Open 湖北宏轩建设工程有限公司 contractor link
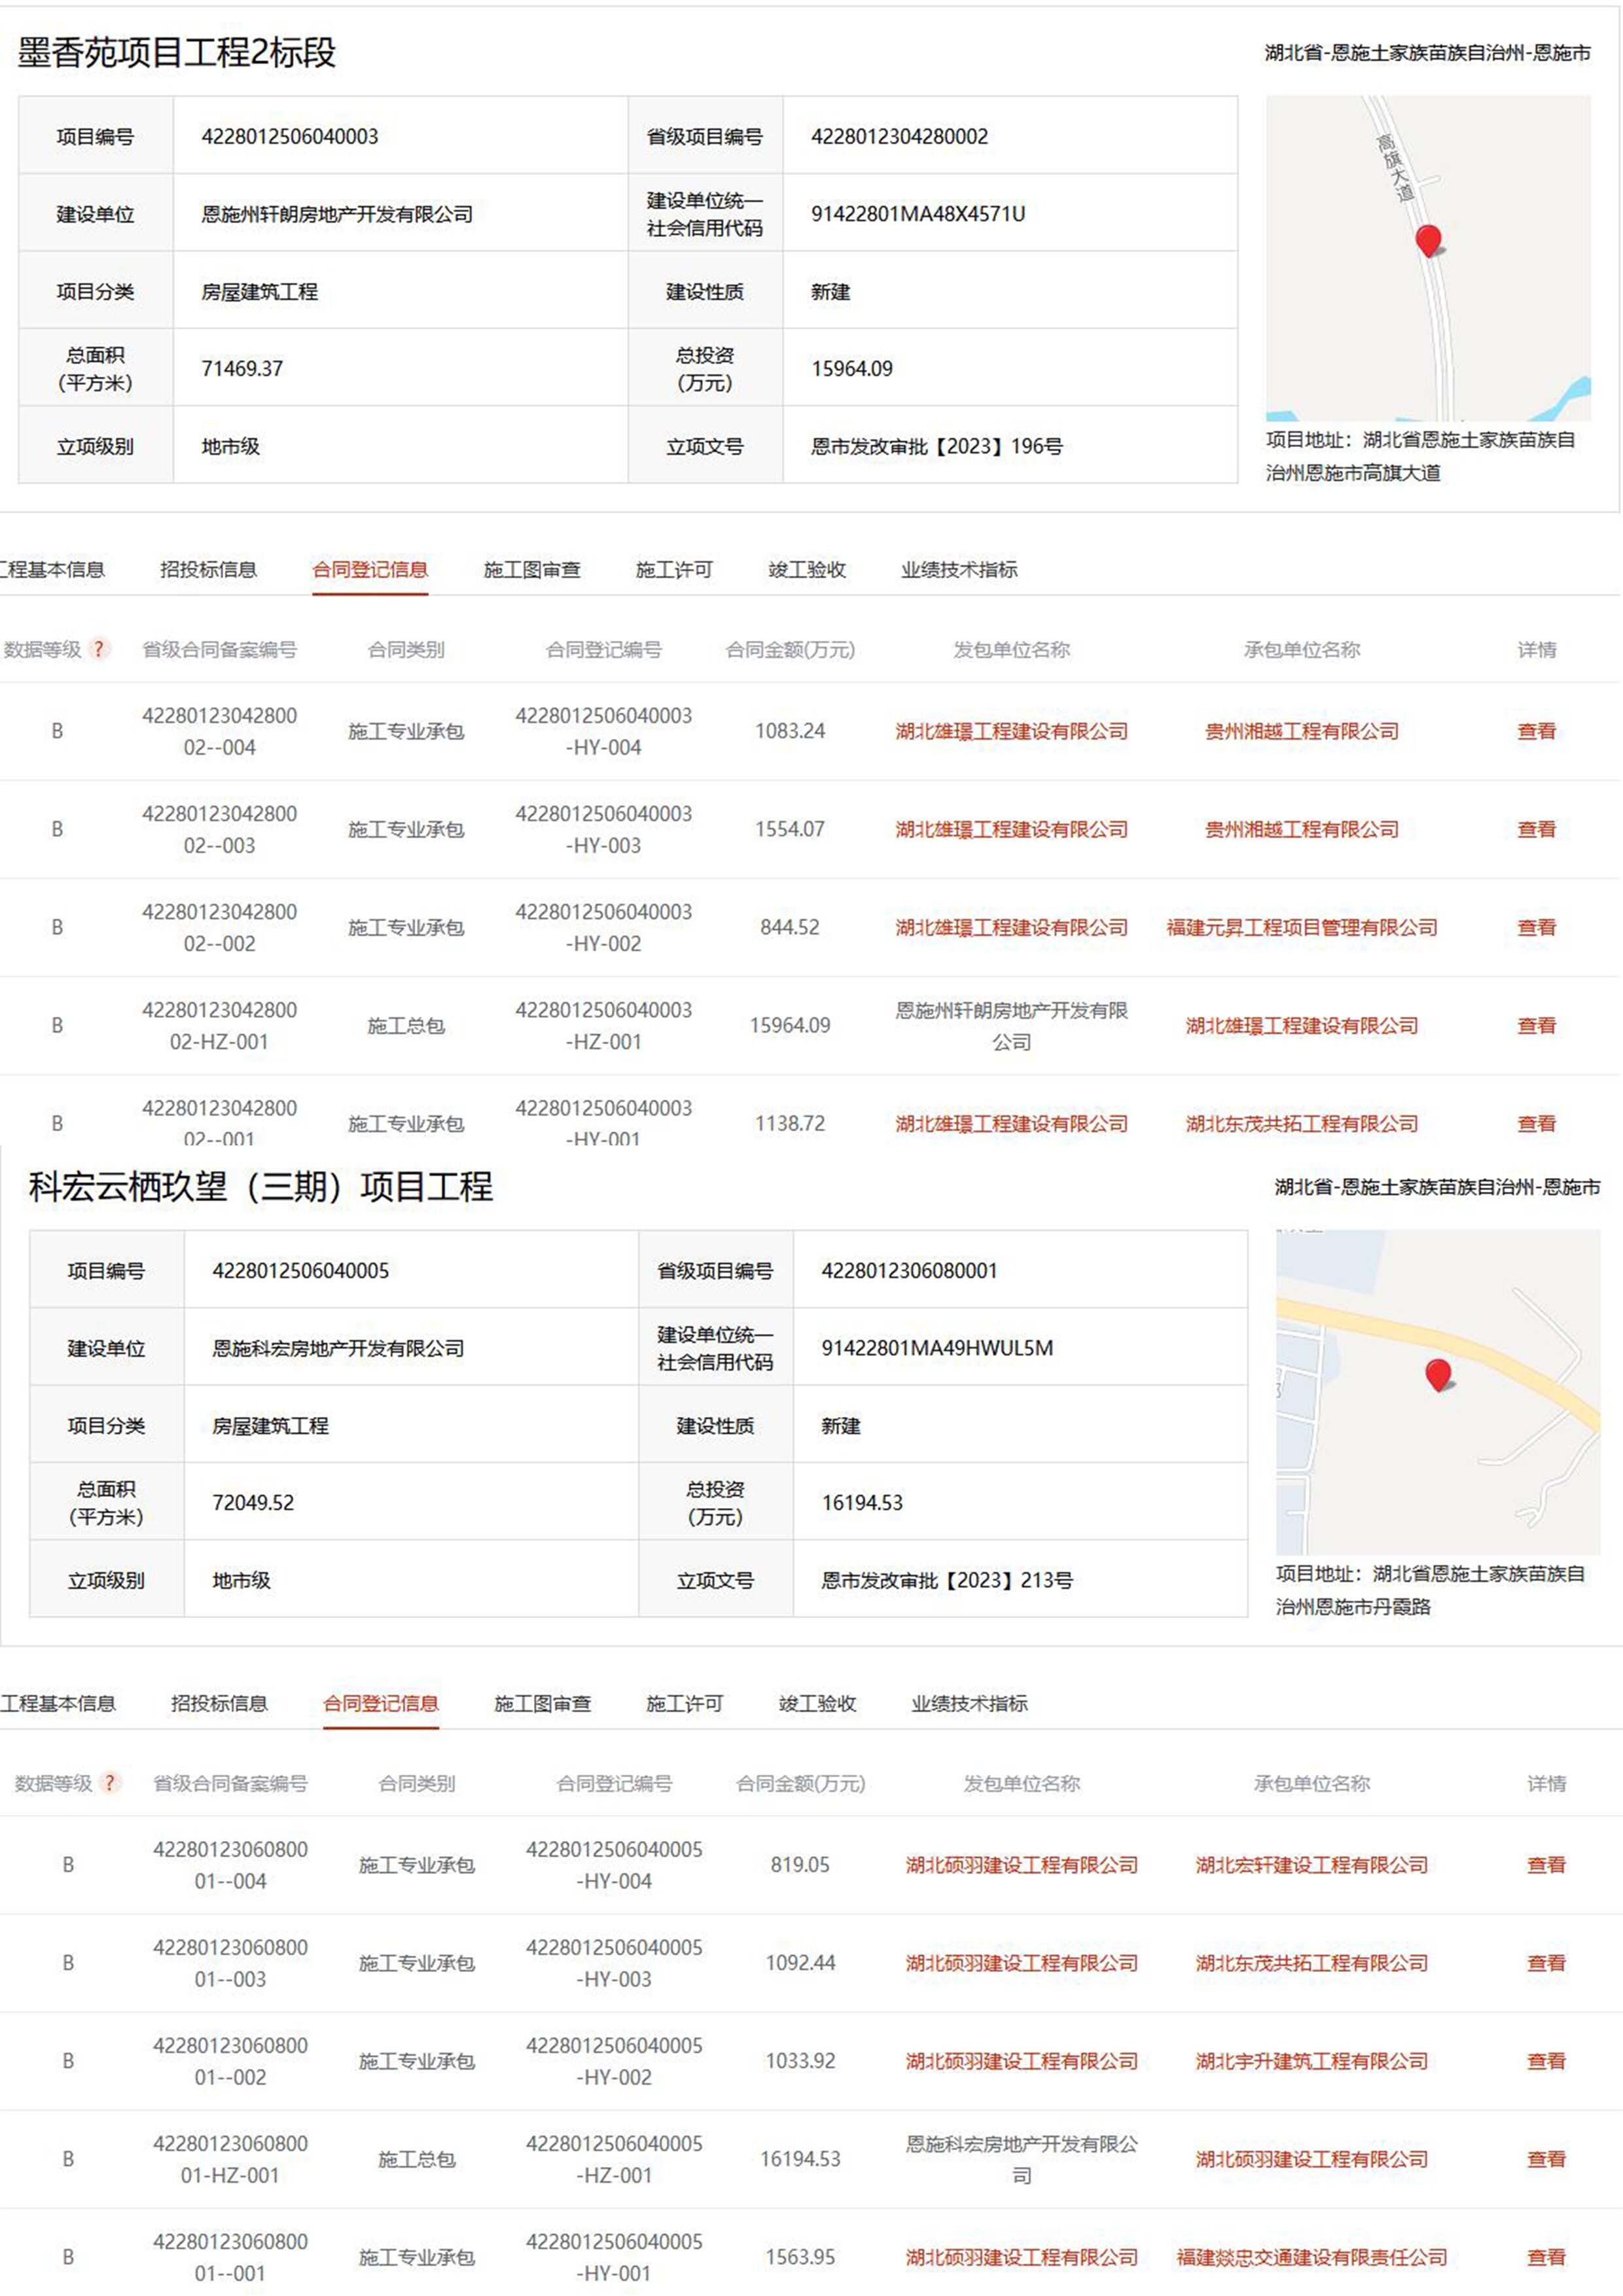The width and height of the screenshot is (1623, 2296). pyautogui.click(x=1311, y=1865)
